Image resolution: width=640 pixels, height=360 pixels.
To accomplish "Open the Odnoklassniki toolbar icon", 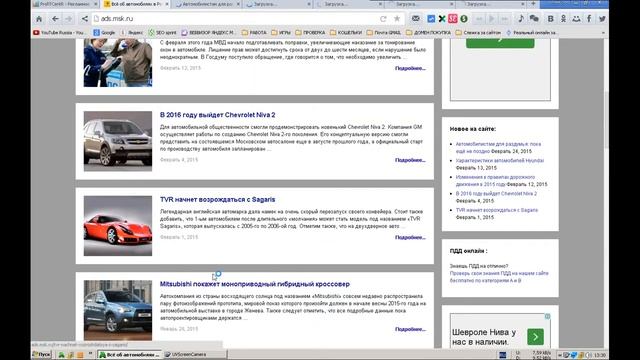I will pyautogui.click(x=563, y=19).
